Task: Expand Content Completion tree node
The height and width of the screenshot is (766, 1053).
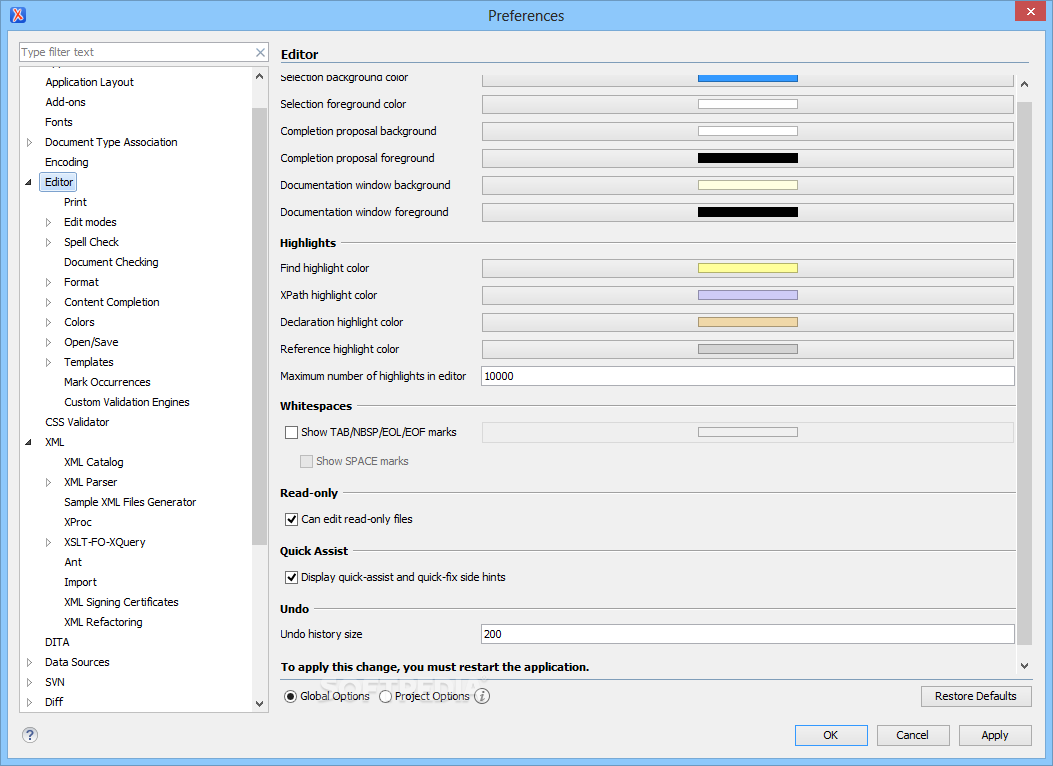Action: tap(48, 302)
